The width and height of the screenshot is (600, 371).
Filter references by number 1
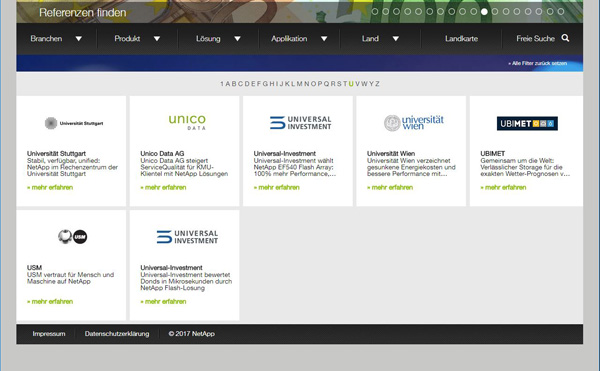pos(222,84)
